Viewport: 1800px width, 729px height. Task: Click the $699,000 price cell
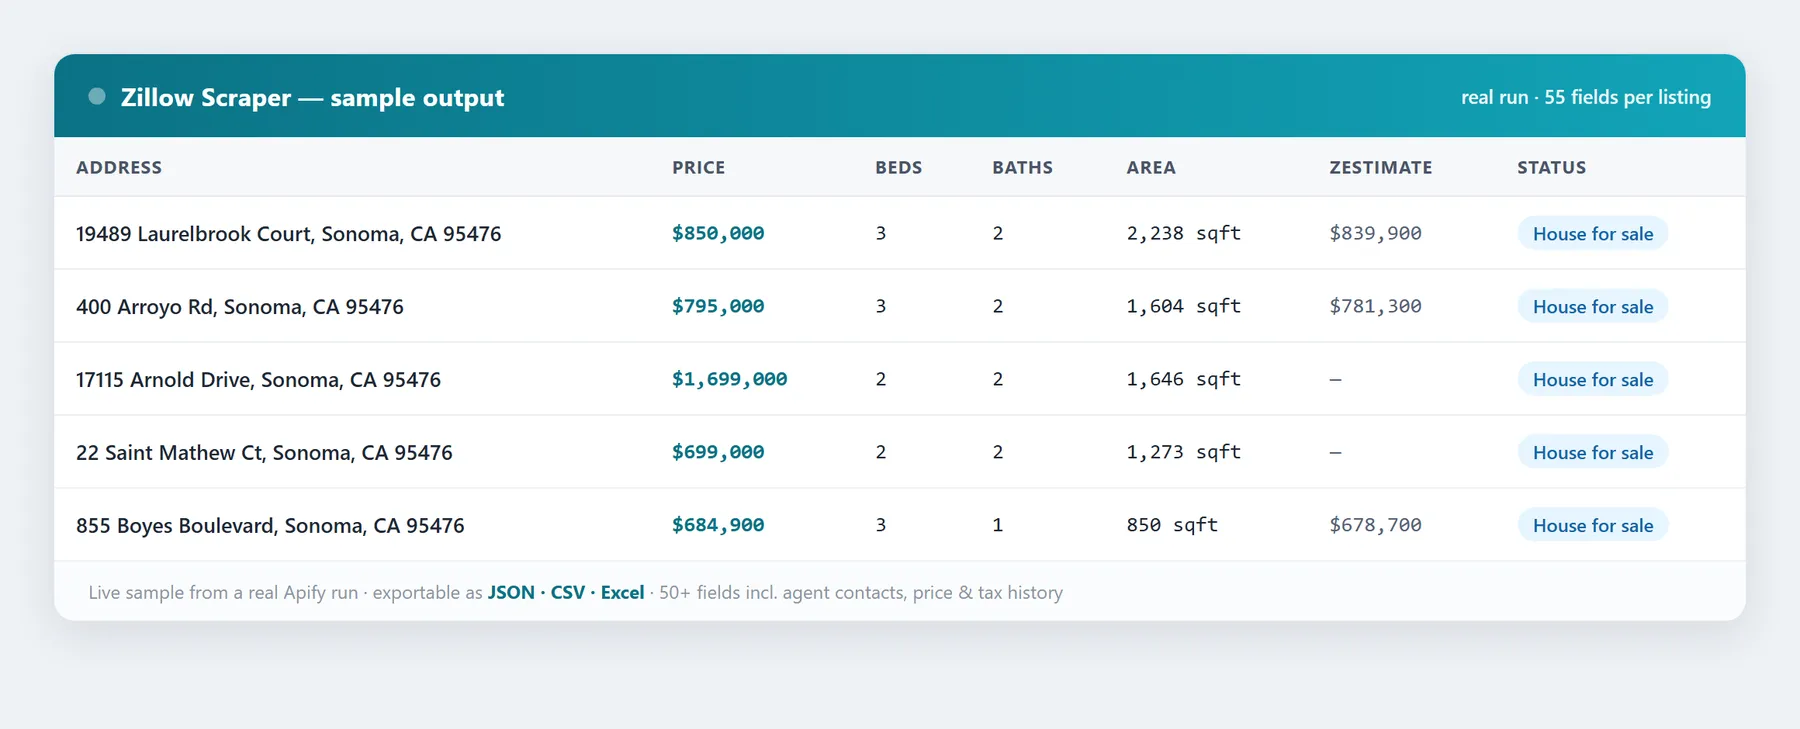718,452
